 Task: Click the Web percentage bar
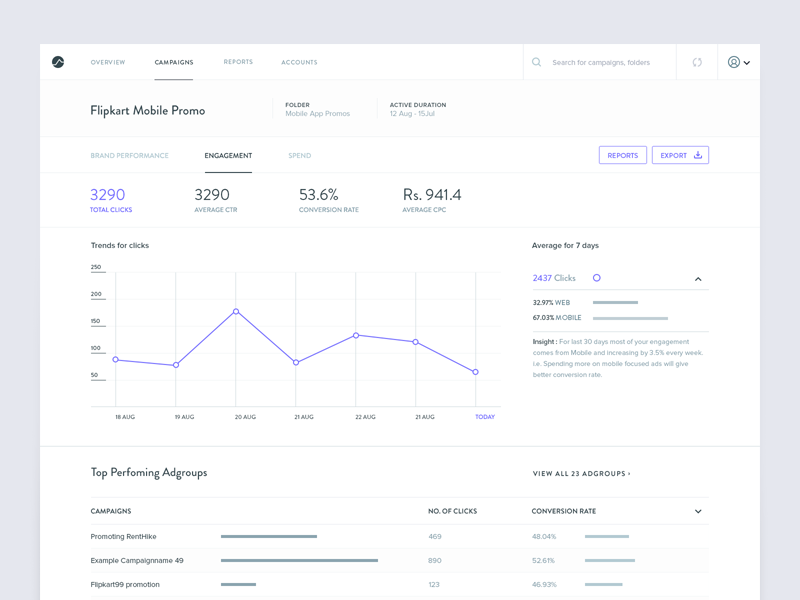coord(615,303)
